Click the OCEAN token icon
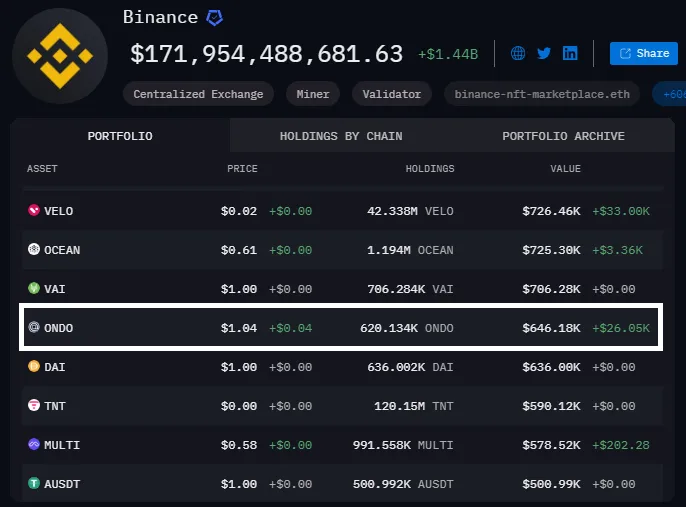The height and width of the screenshot is (507, 686). (x=34, y=249)
